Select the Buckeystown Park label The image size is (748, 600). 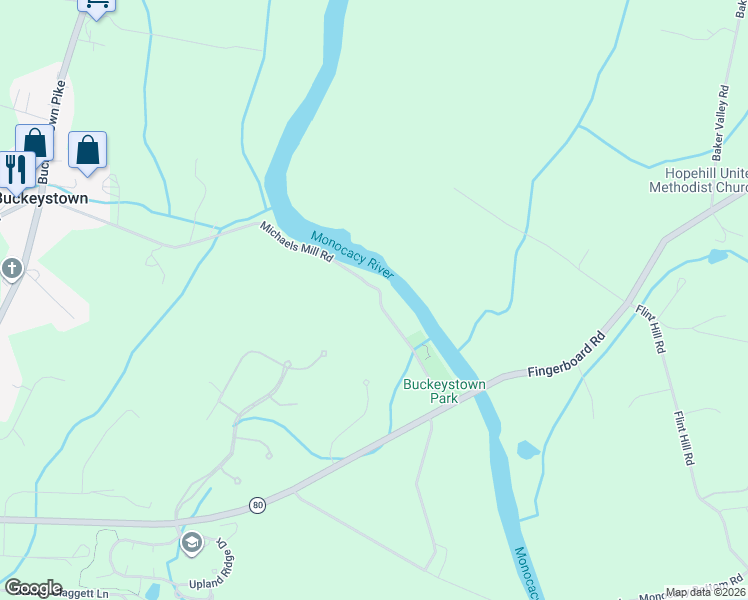point(444,391)
